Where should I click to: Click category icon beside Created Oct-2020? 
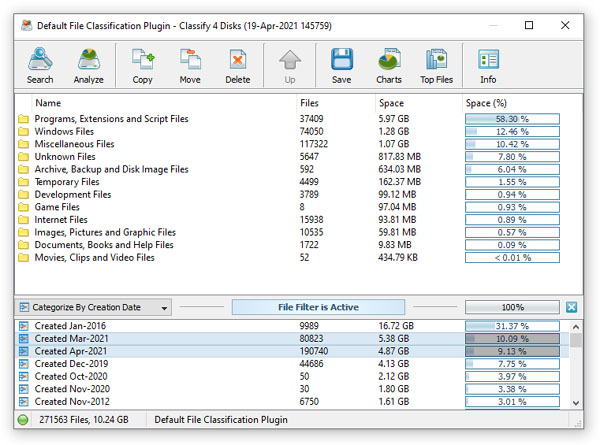[x=24, y=377]
